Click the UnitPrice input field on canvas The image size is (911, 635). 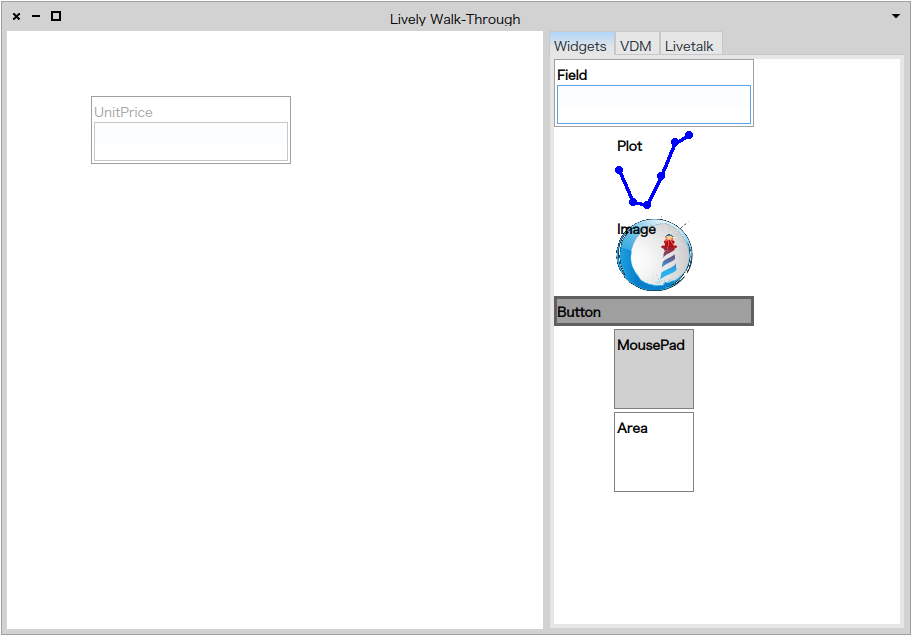point(191,141)
